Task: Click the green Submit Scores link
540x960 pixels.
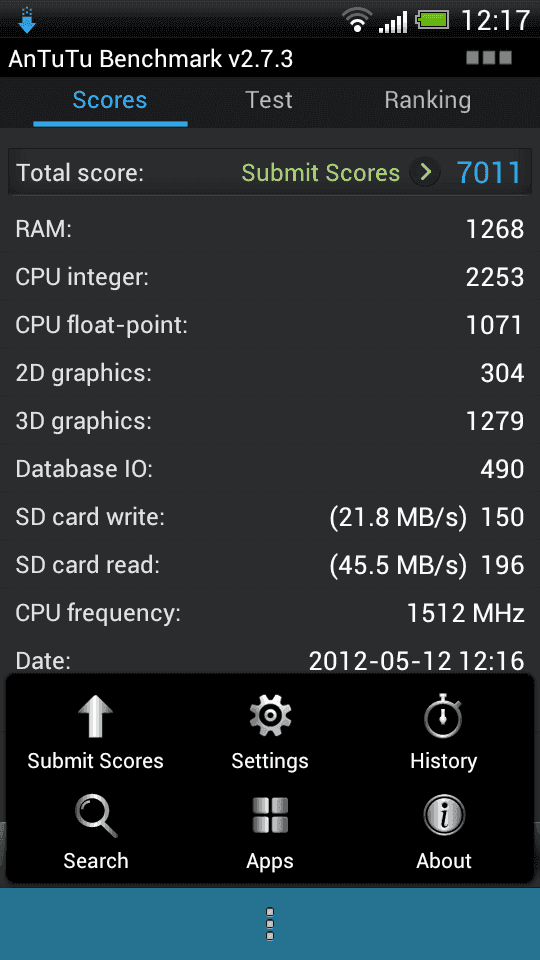Action: (320, 173)
